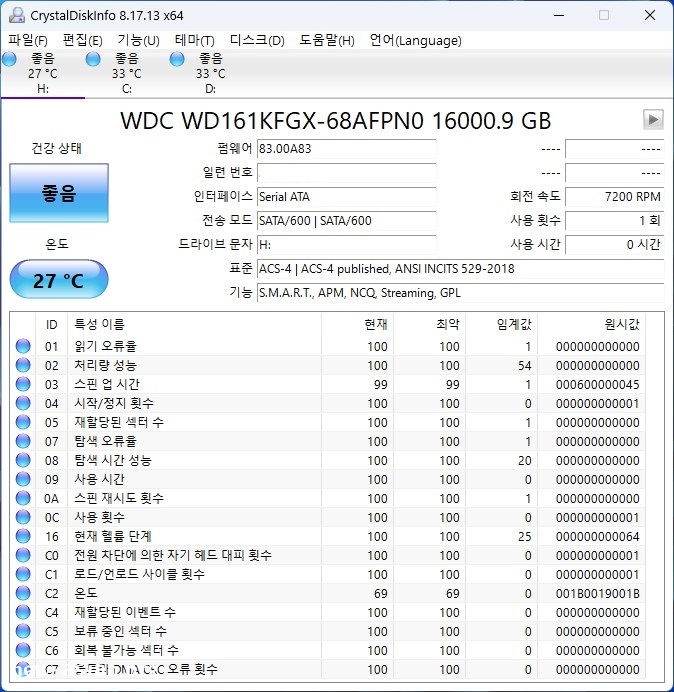Viewport: 674px width, 692px height.
Task: Click status orb for 16 현재 헬륨 단계
Action: tap(23, 536)
